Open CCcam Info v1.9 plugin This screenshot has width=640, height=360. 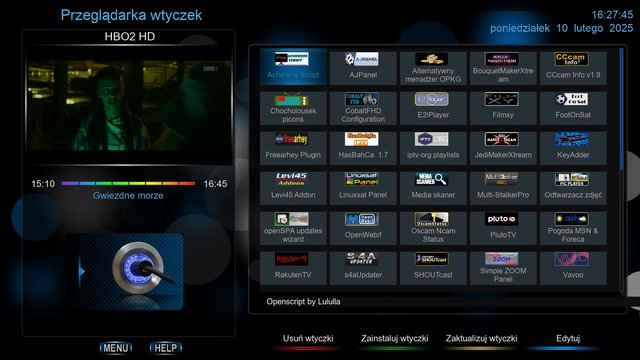(x=573, y=67)
